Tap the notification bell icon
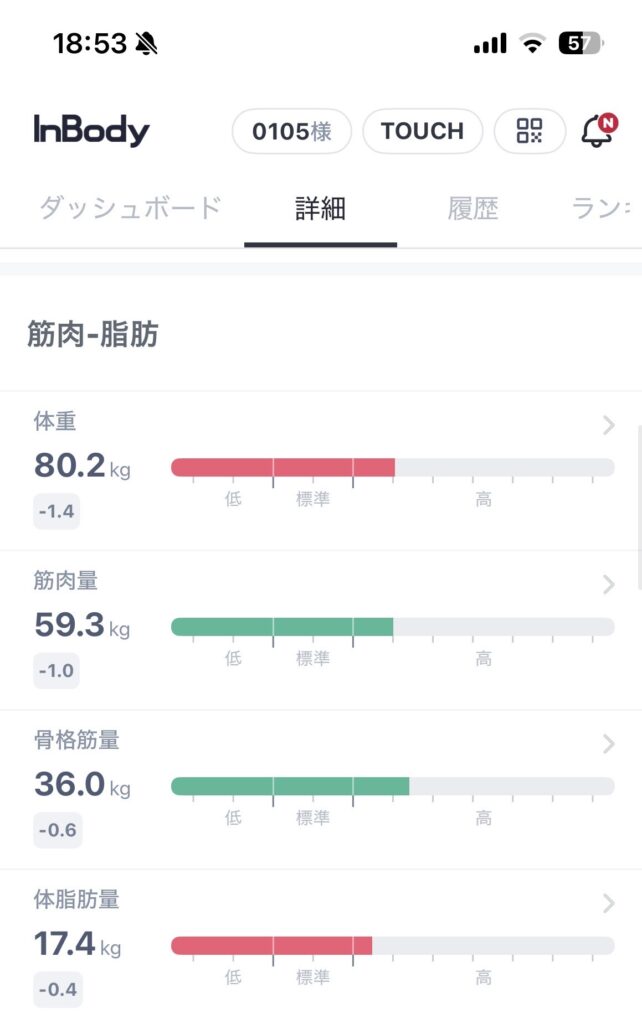 (x=597, y=131)
